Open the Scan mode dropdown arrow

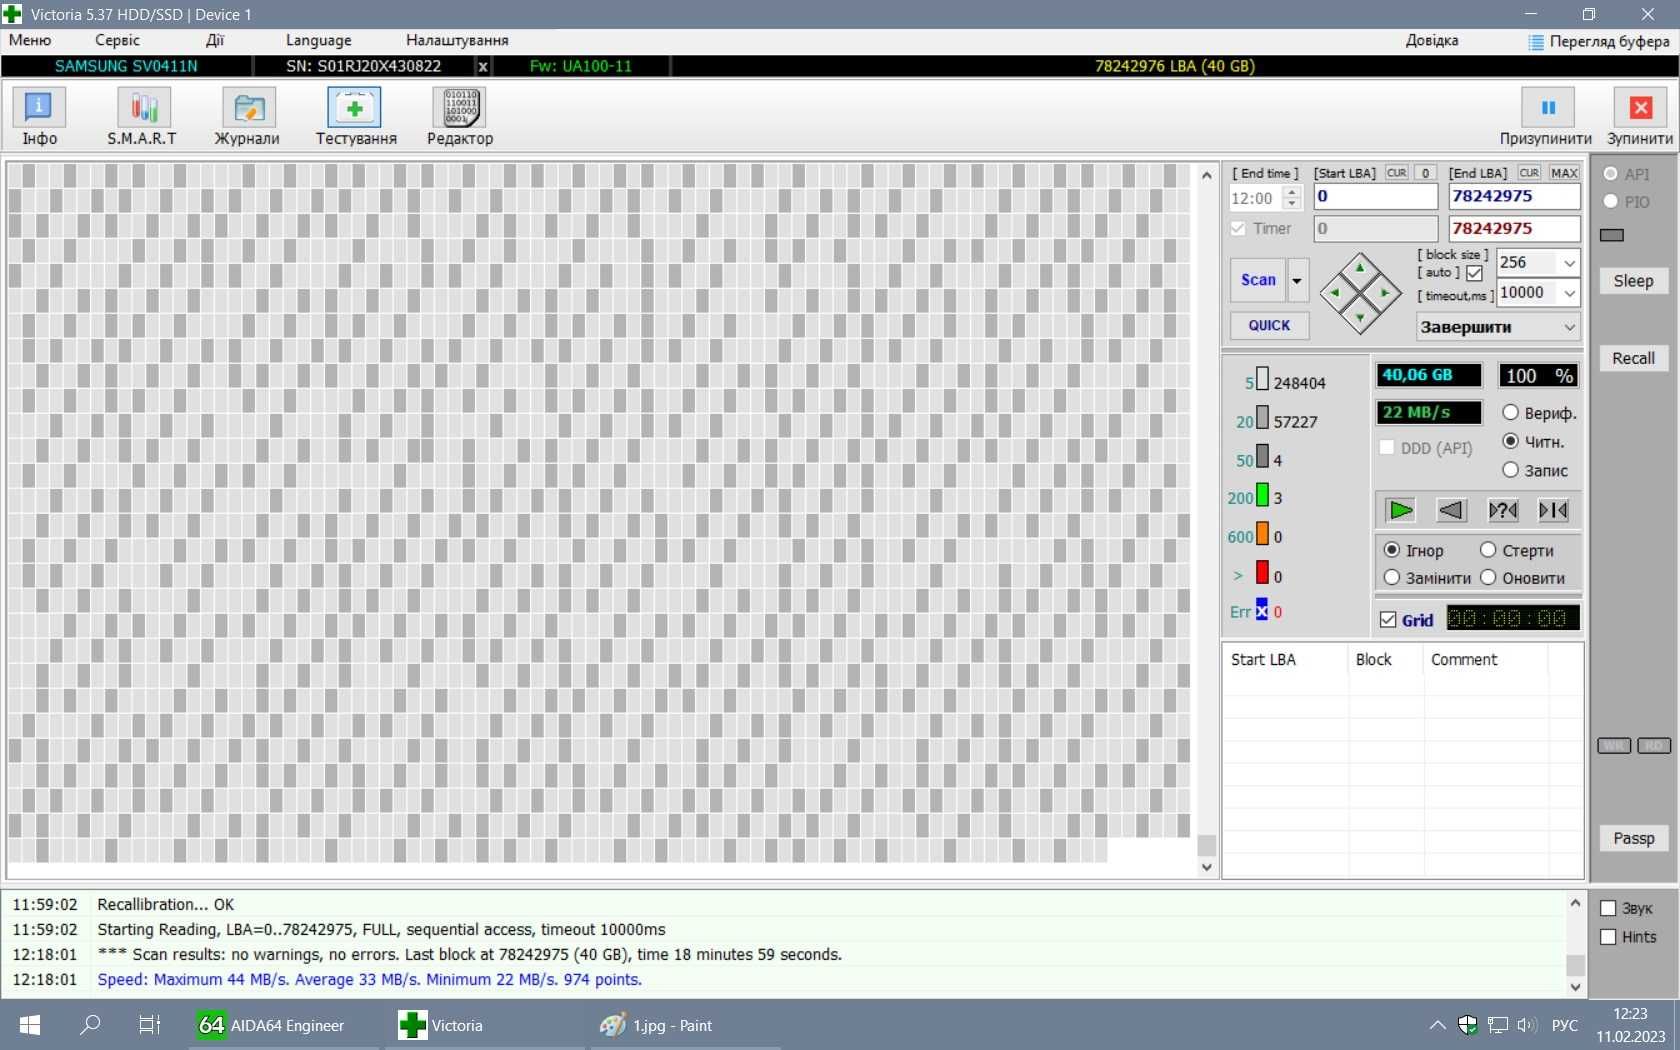tap(1297, 281)
